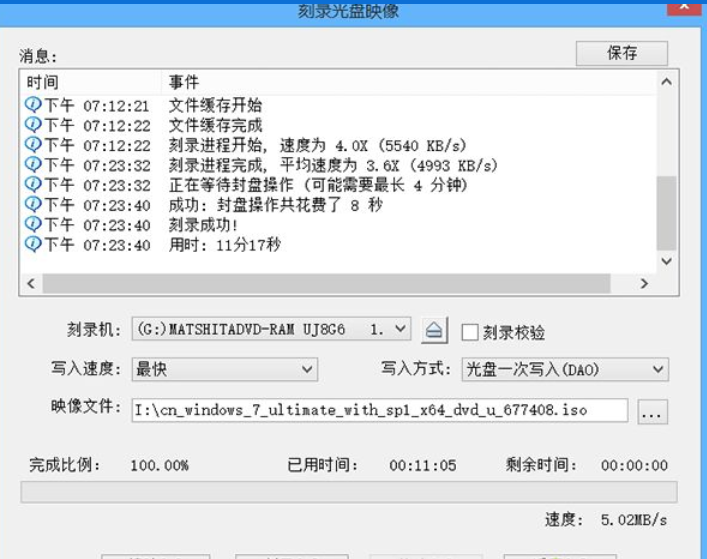Click the info icon on the 文件缓存完成 row

click(x=33, y=125)
